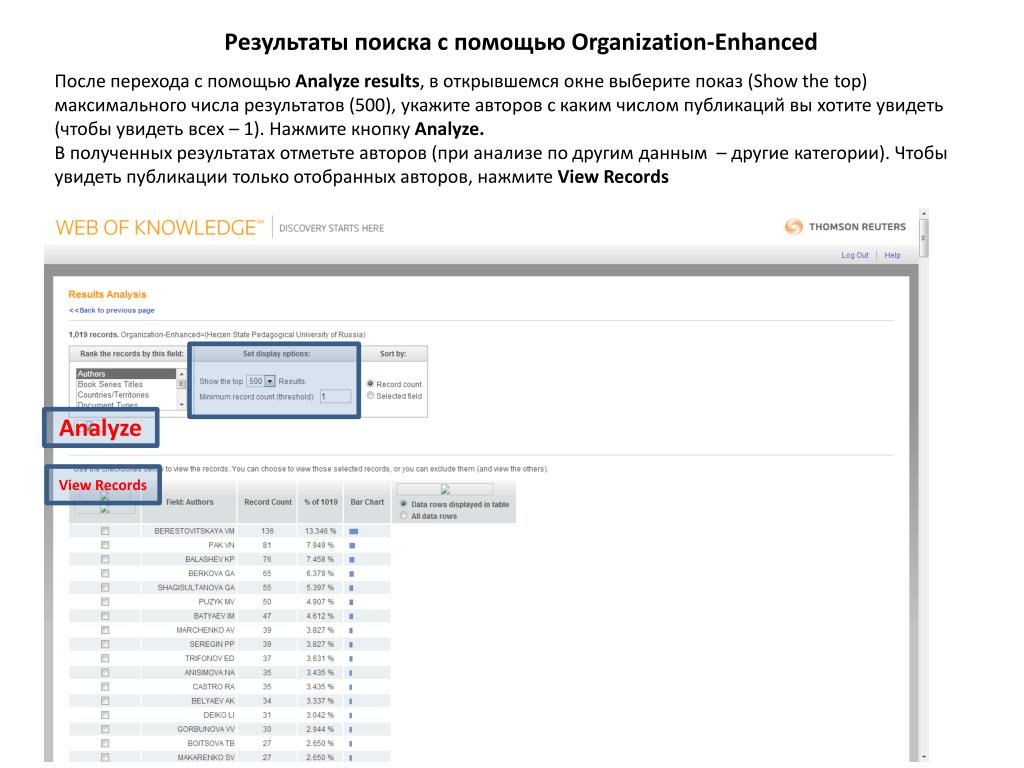Image resolution: width=1024 pixels, height=768 pixels.
Task: Select the All data rows option
Action: coord(404,516)
